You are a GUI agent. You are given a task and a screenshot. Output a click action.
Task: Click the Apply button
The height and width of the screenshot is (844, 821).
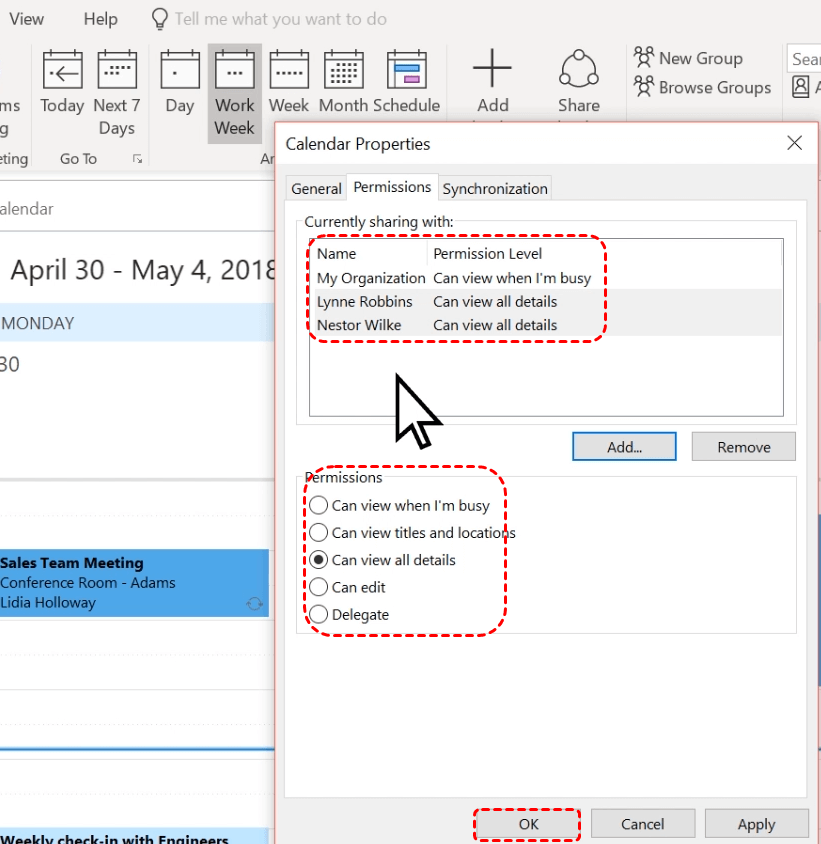[756, 824]
